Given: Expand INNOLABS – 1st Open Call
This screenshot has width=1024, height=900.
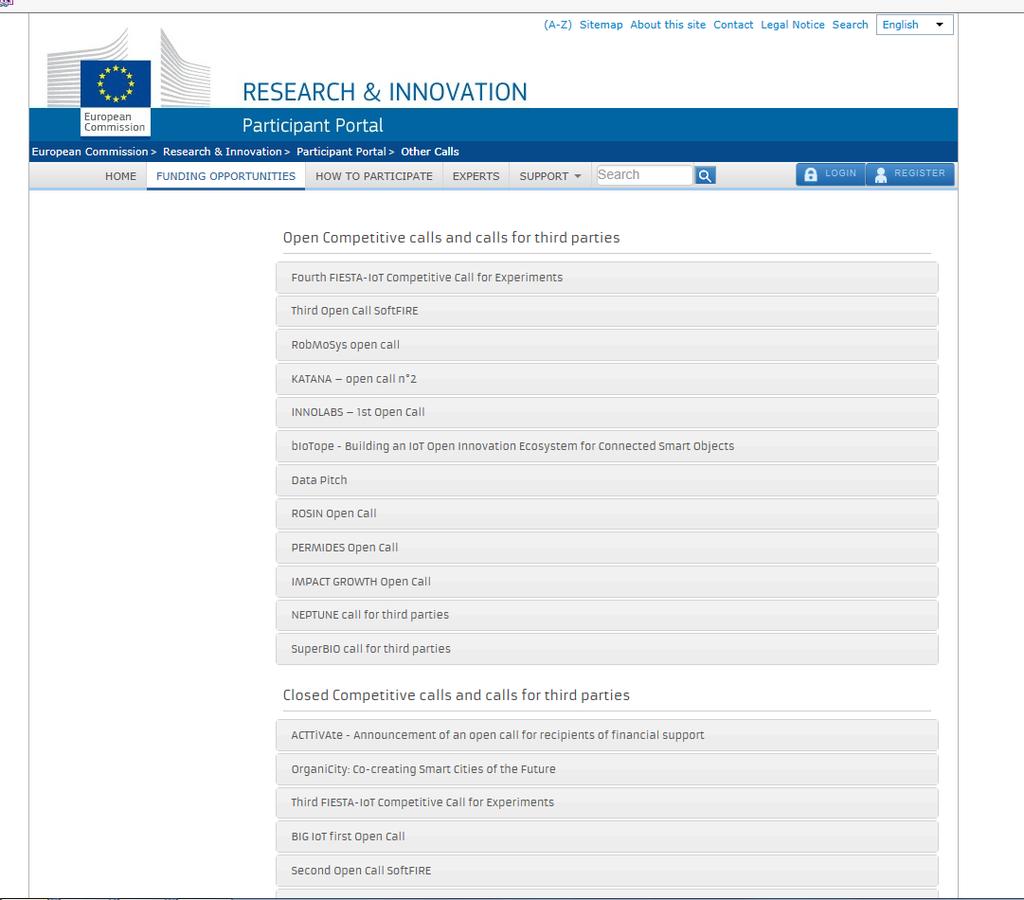Looking at the screenshot, I should (x=607, y=412).
